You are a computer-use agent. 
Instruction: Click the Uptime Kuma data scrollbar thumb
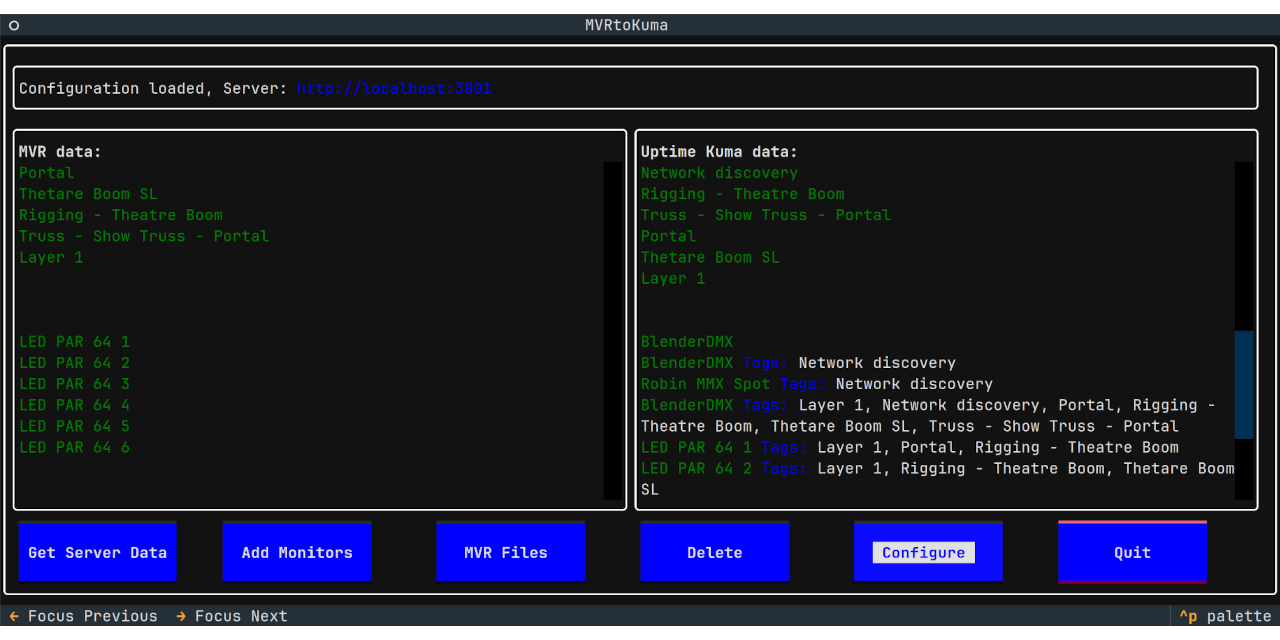[x=1244, y=385]
